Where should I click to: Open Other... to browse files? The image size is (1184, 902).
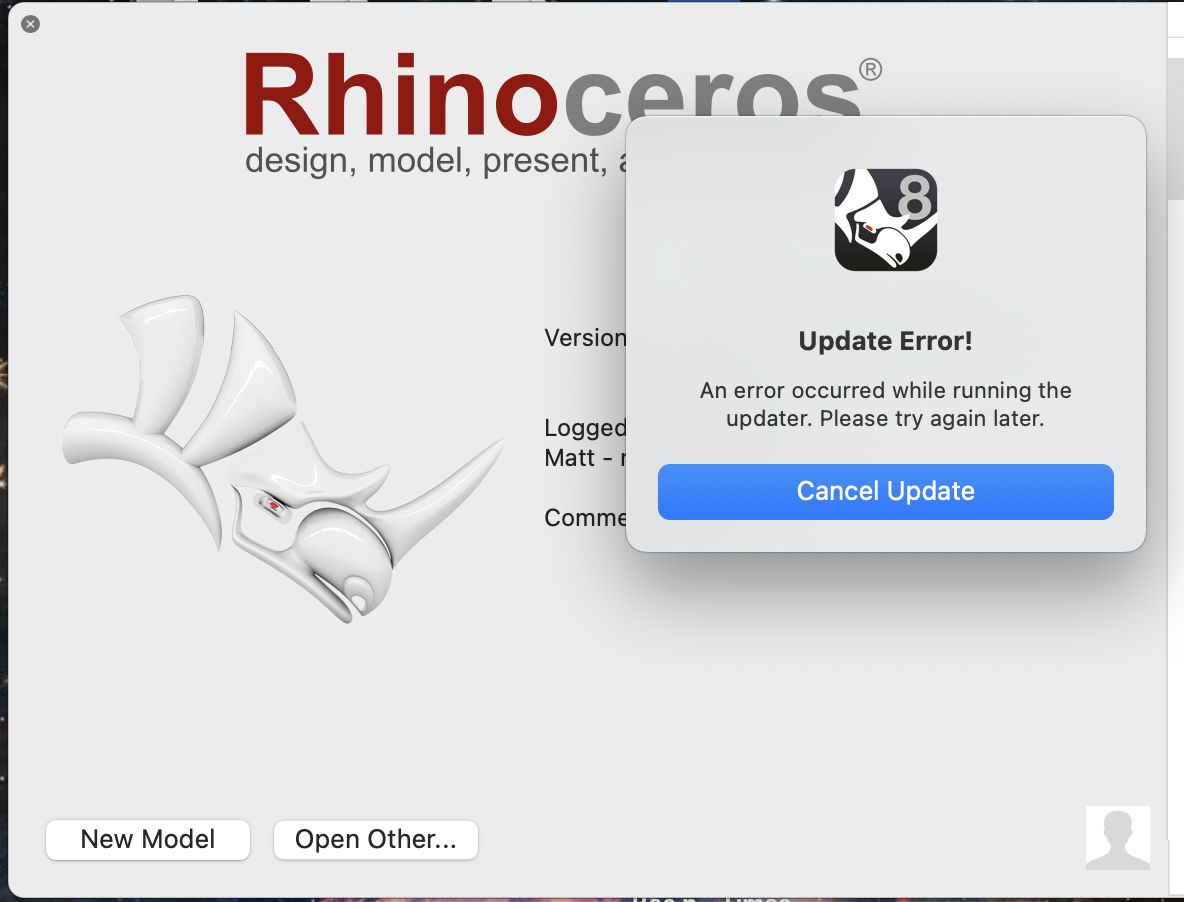(x=375, y=840)
